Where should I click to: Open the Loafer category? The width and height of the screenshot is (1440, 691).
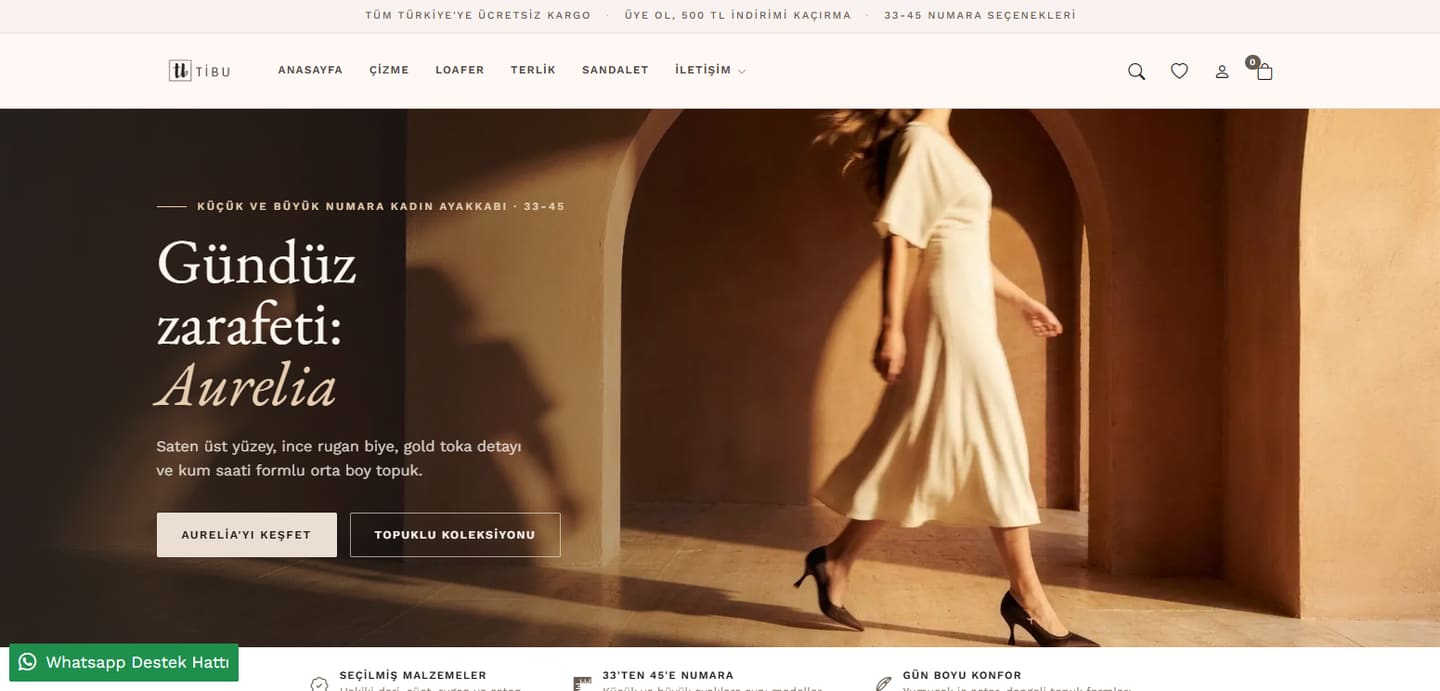click(x=459, y=70)
